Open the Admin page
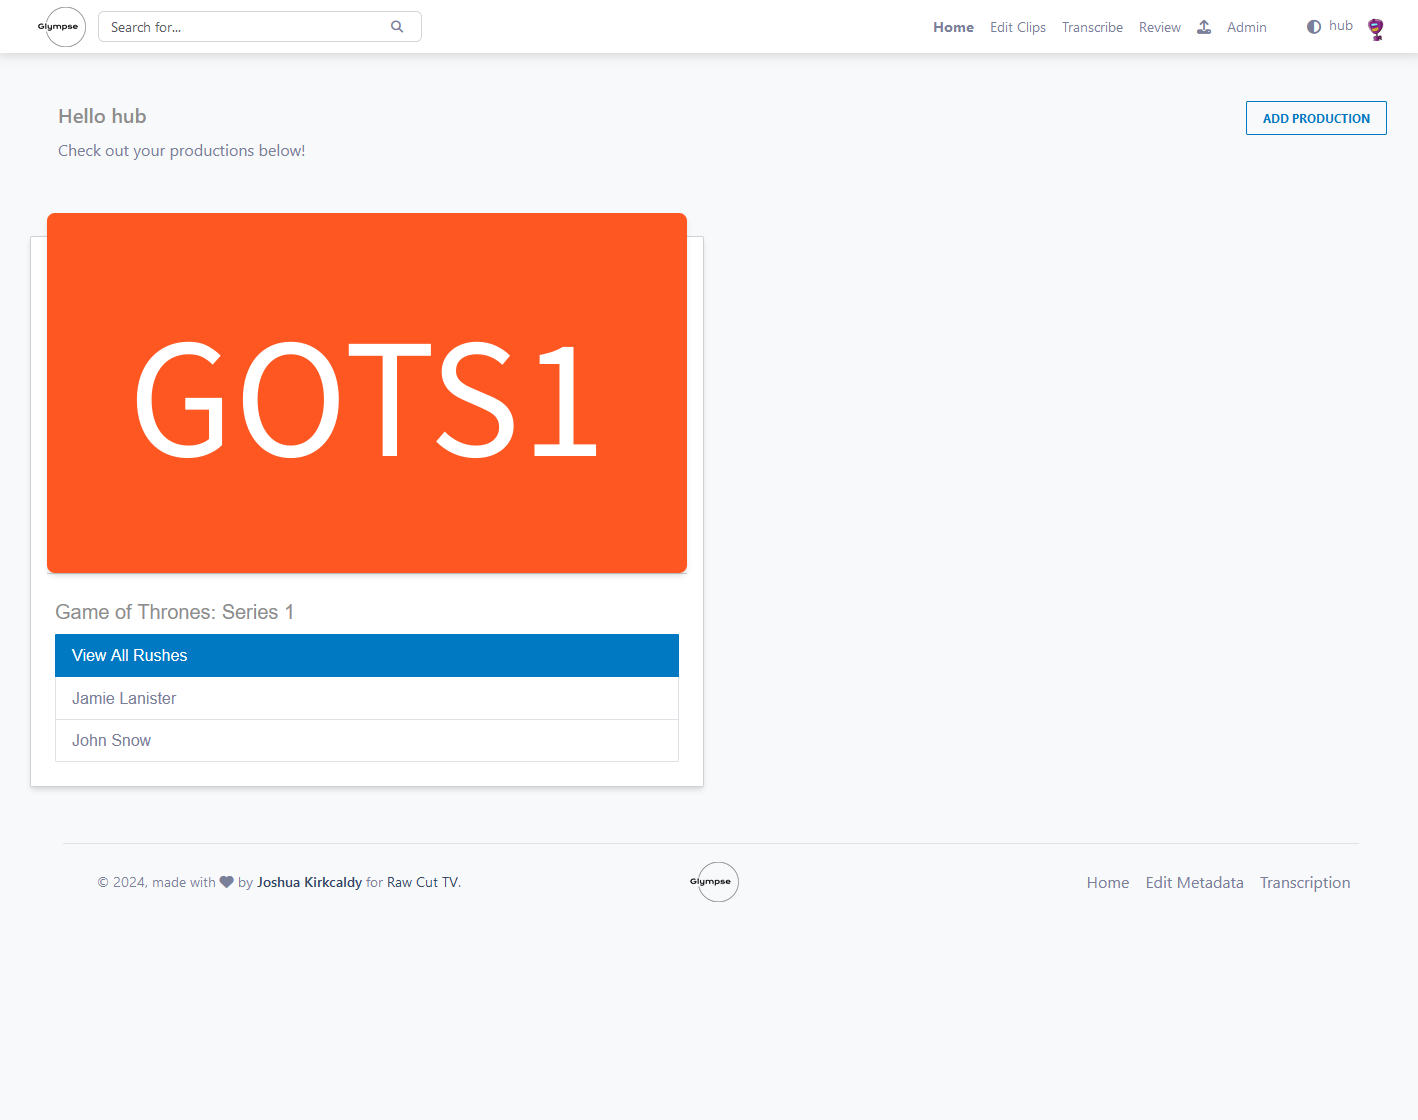 [x=1246, y=27]
